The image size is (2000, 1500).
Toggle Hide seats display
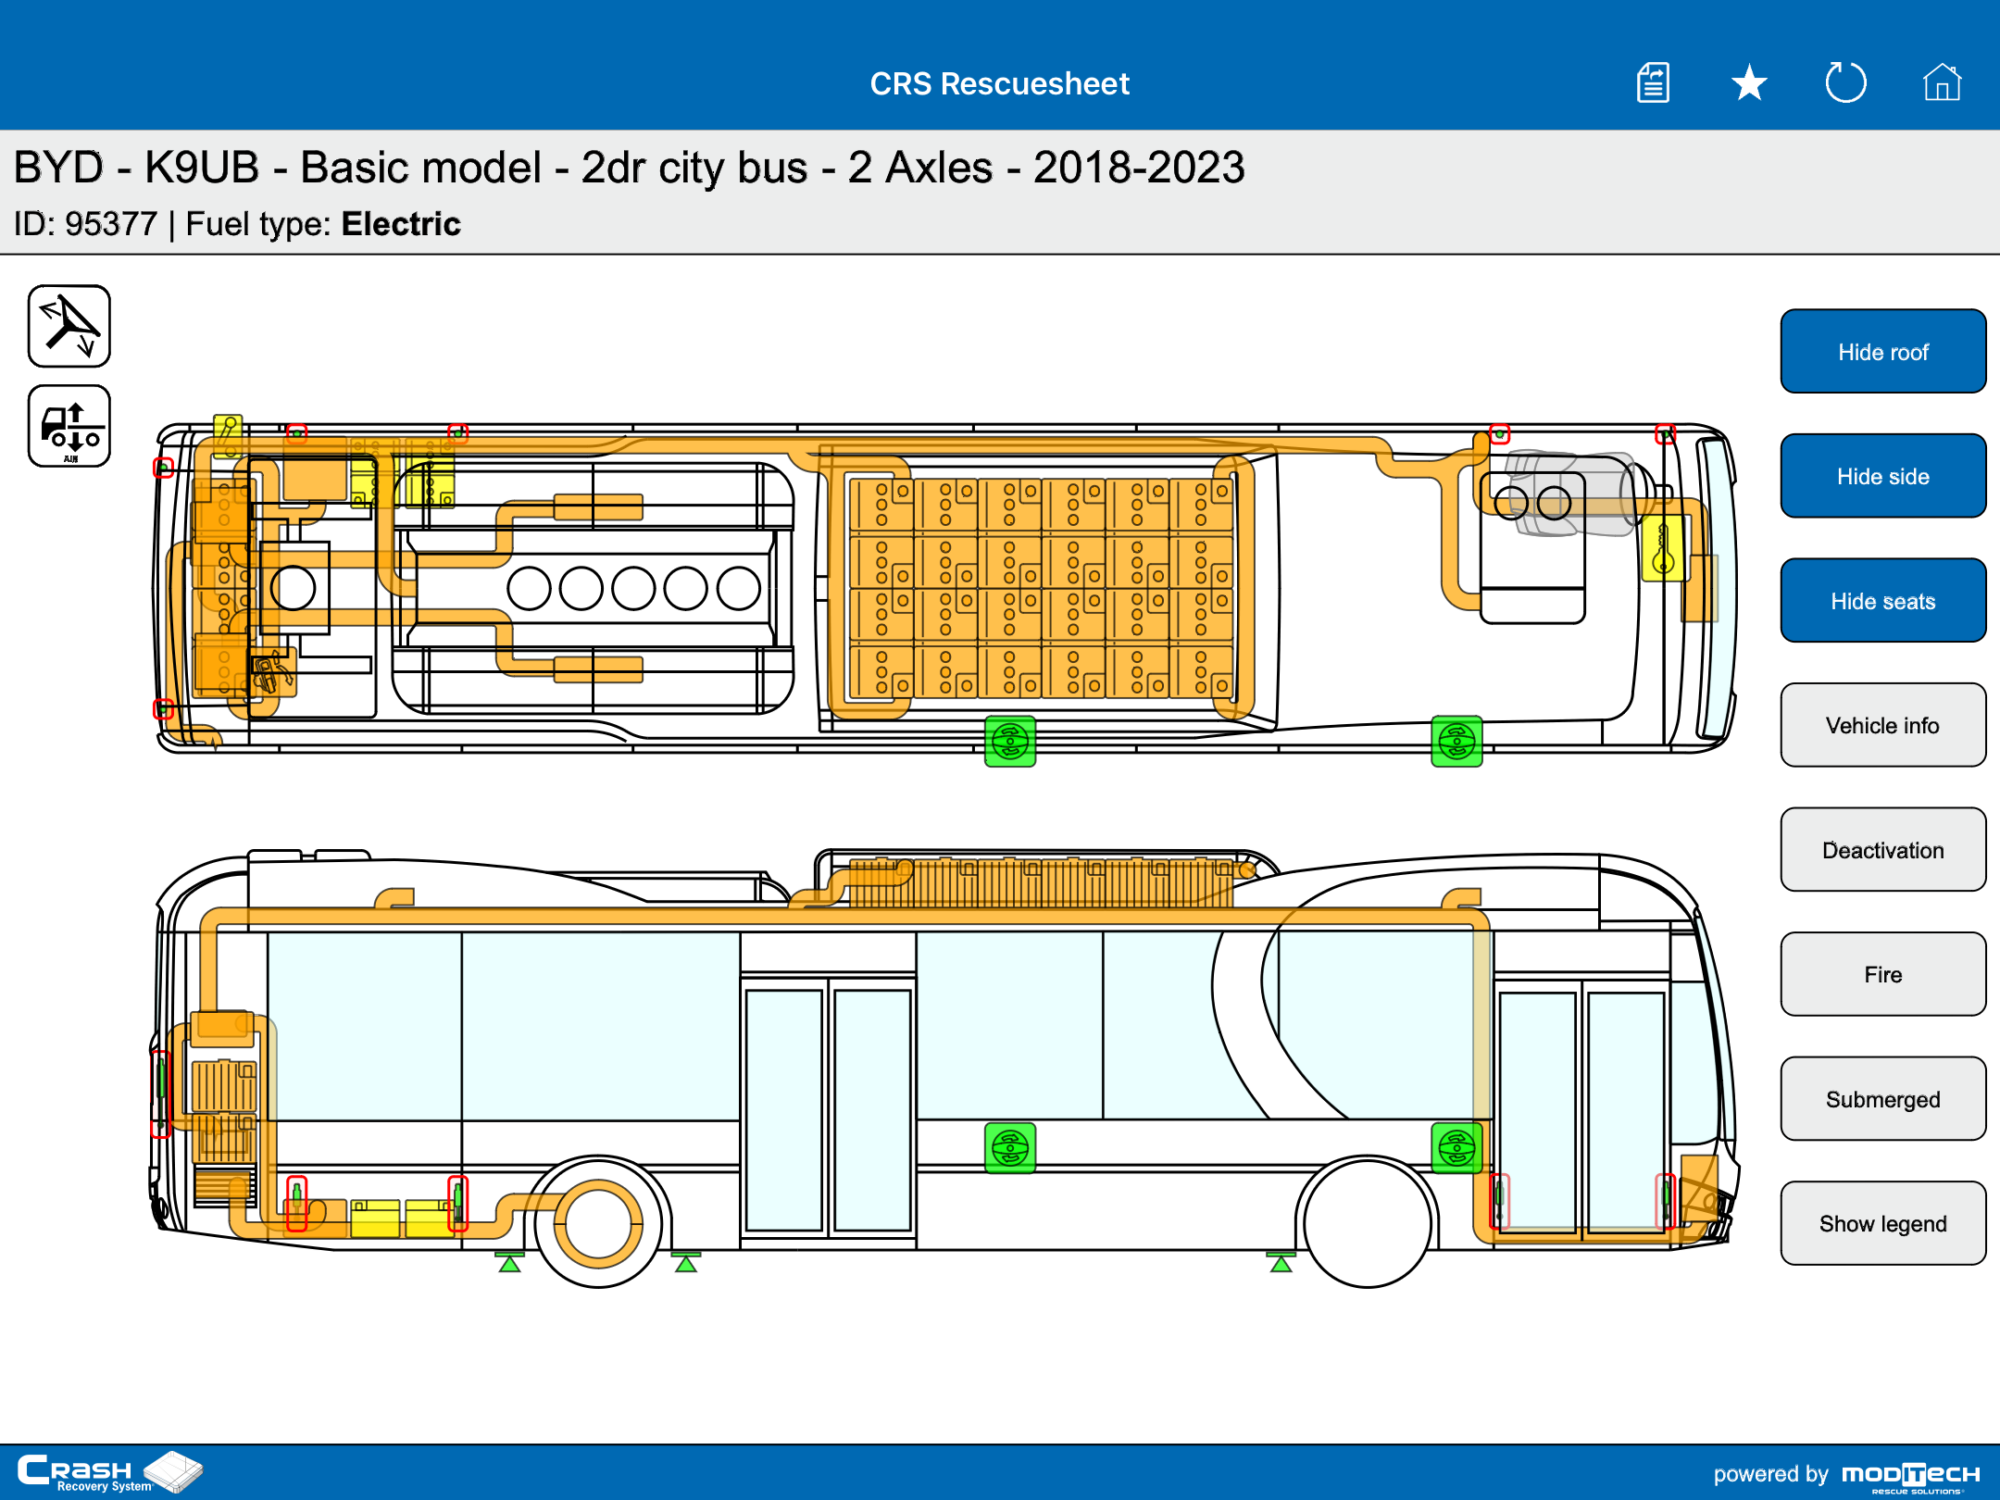tap(1882, 600)
